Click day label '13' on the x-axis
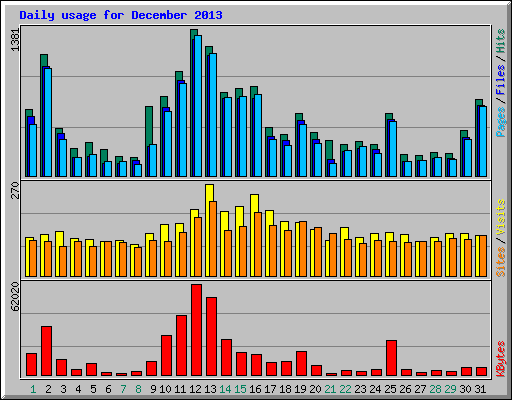 pyautogui.click(x=210, y=389)
